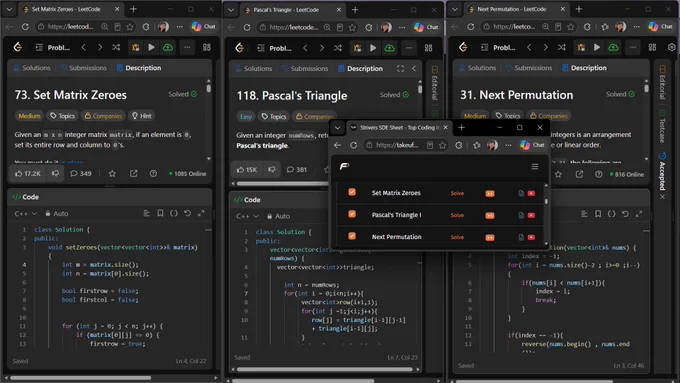The image size is (680, 383).
Task: Open tab list dropdown in Strivers SDE Sheet browser
Action: click(x=337, y=128)
